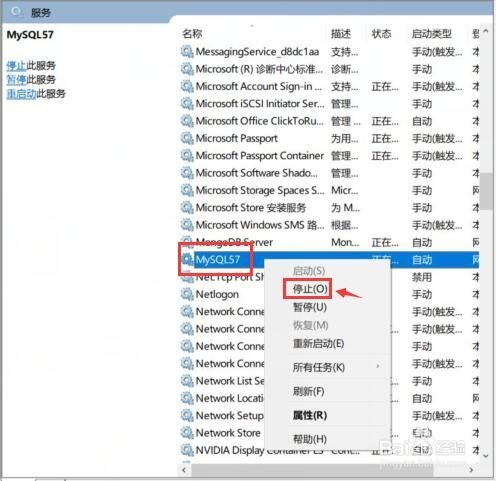496x481 pixels.
Task: Click gear icon of NVIDIA Display Container
Action: tap(187, 450)
